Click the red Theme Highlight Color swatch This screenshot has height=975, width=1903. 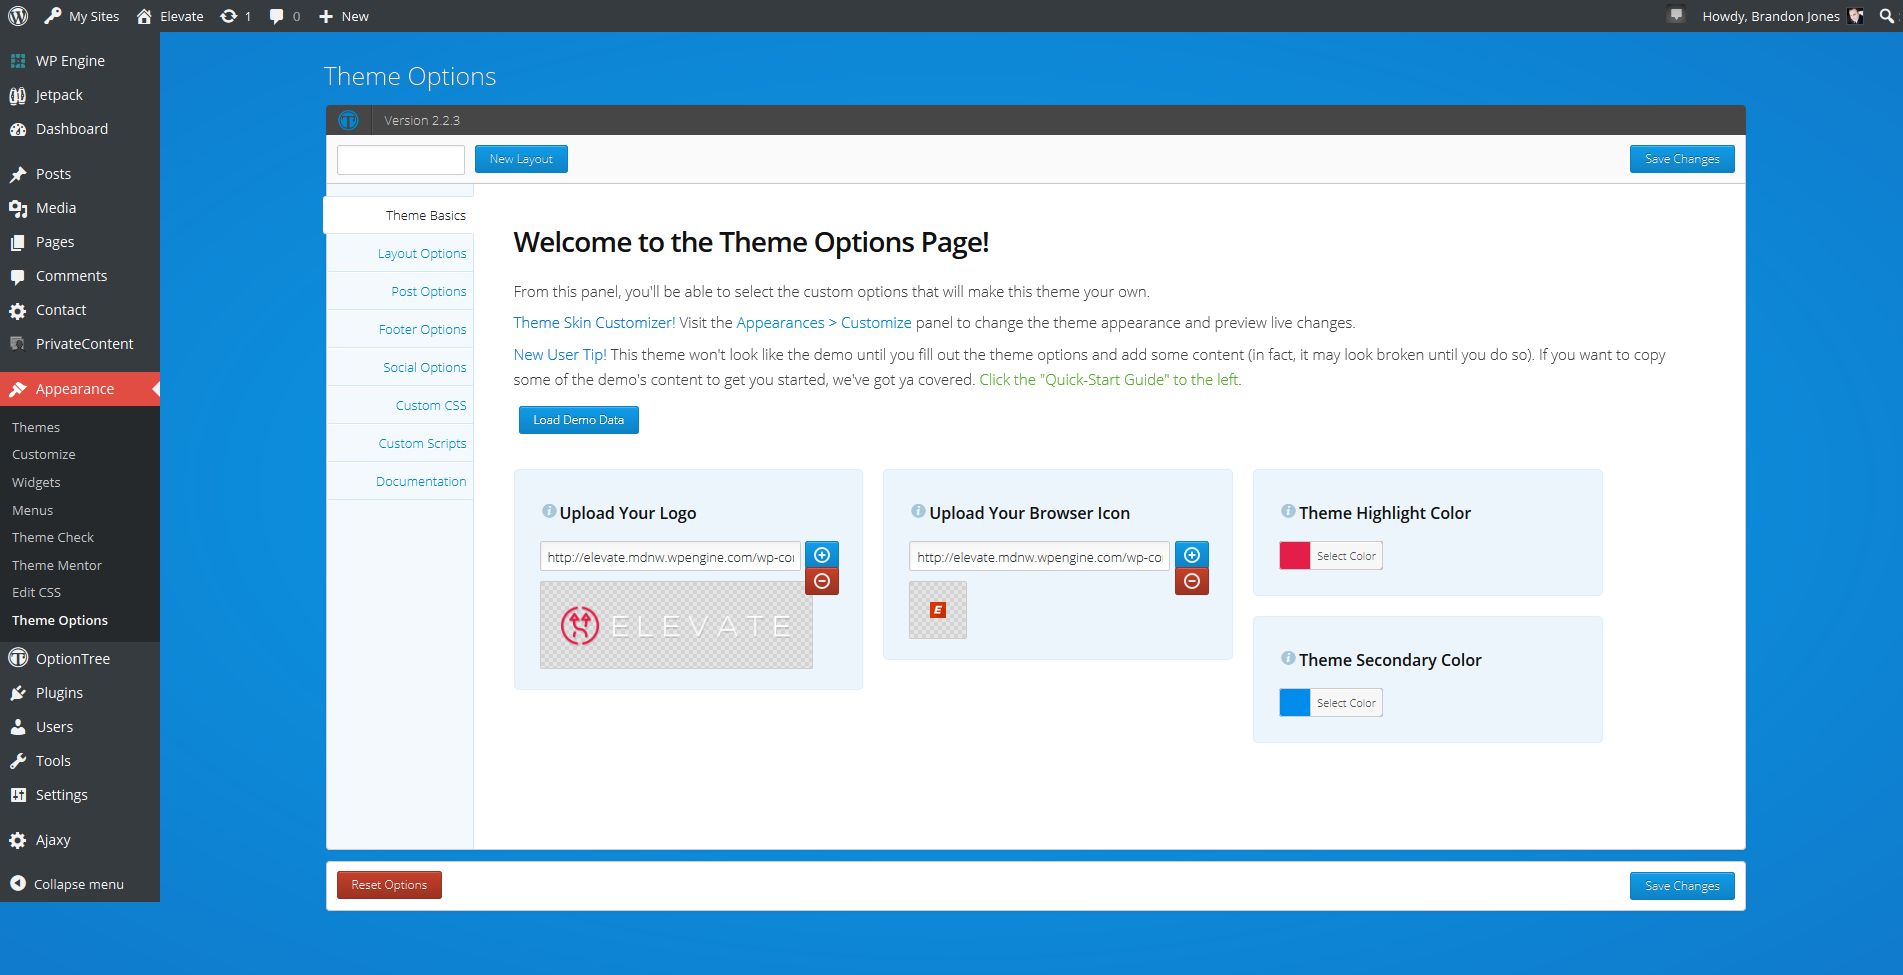point(1295,556)
